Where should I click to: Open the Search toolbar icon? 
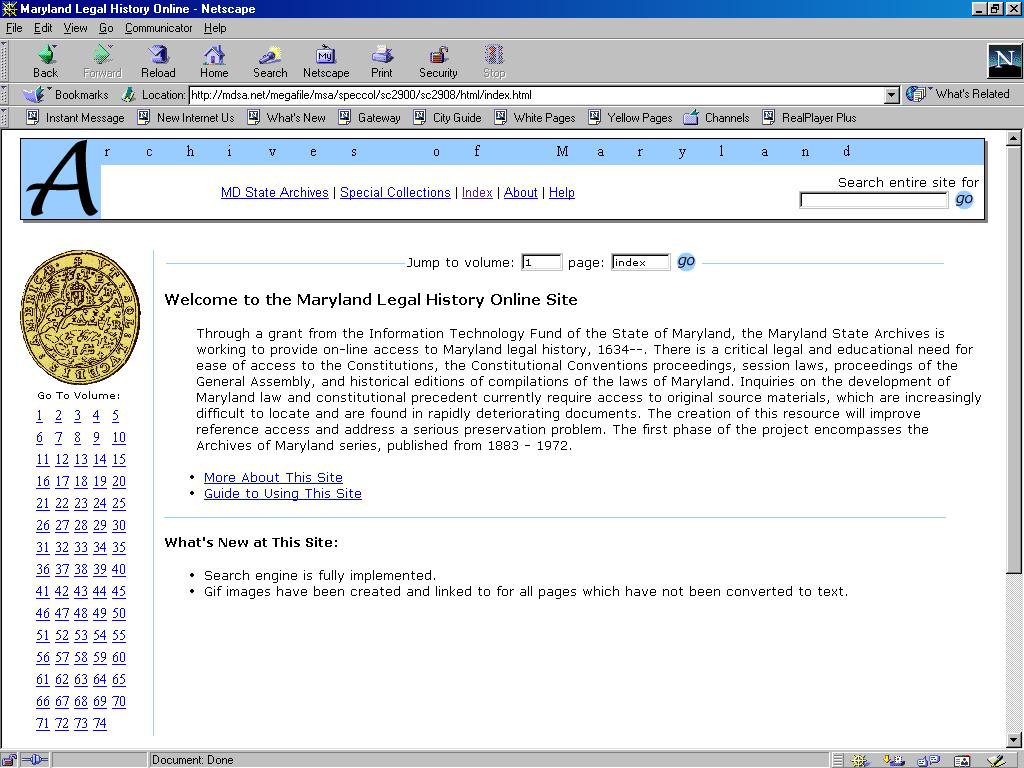coord(270,61)
